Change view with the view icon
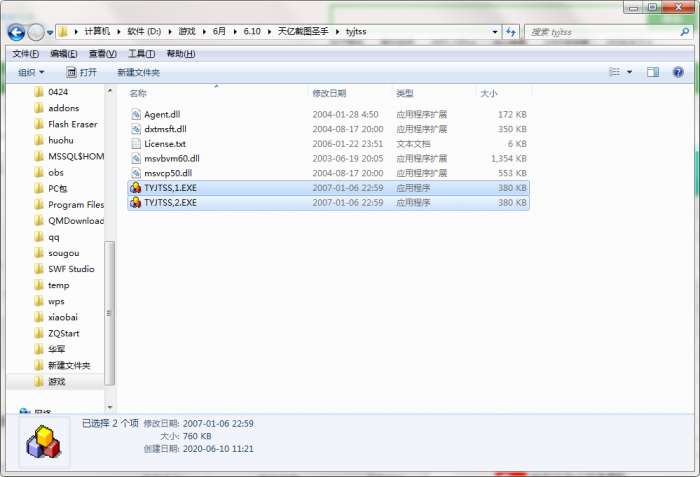The image size is (700, 477). click(615, 72)
